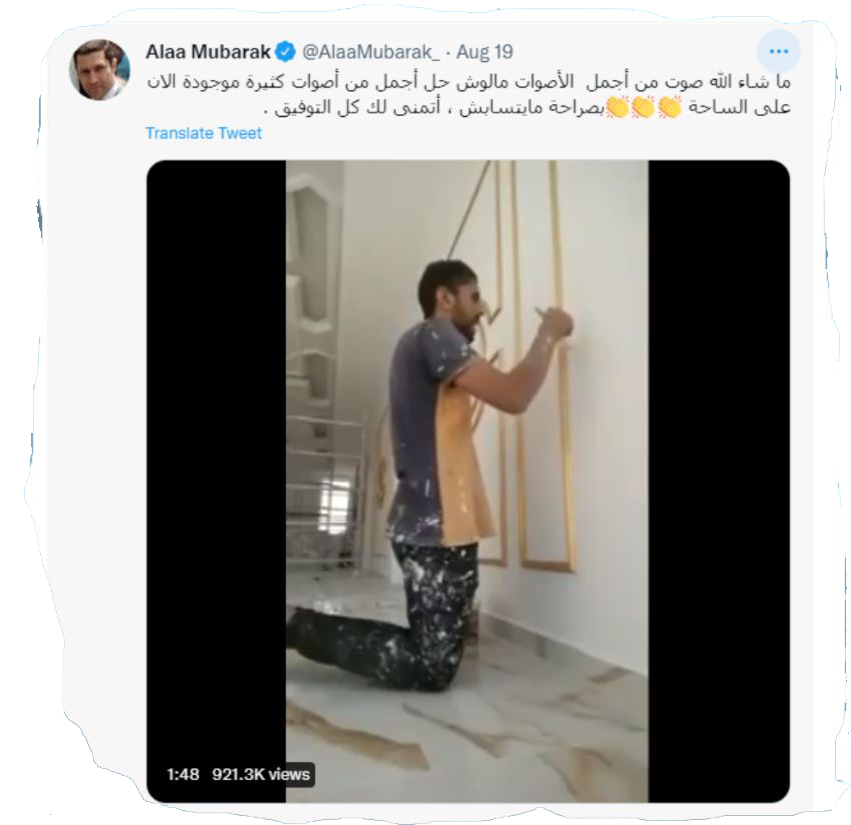
Task: Click the left black bar of video
Action: [x=216, y=481]
